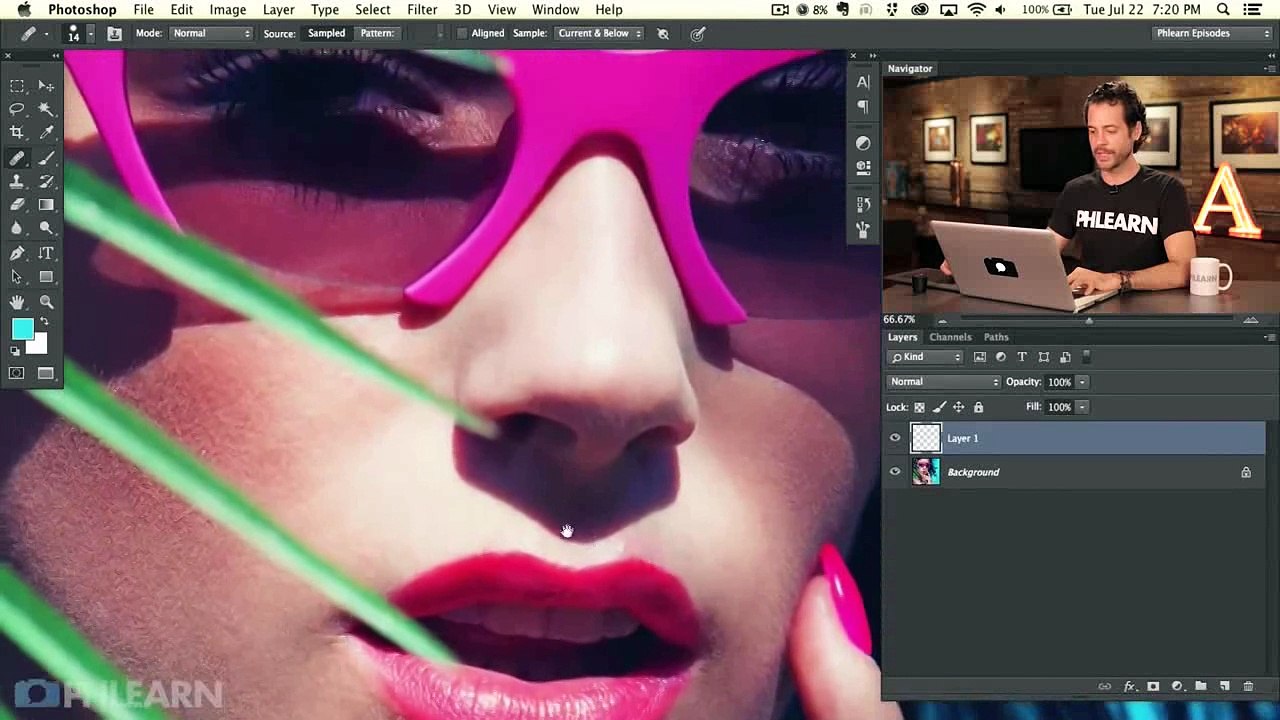The image size is (1280, 720).
Task: Select the Clone Stamp tool
Action: pyautogui.click(x=17, y=182)
